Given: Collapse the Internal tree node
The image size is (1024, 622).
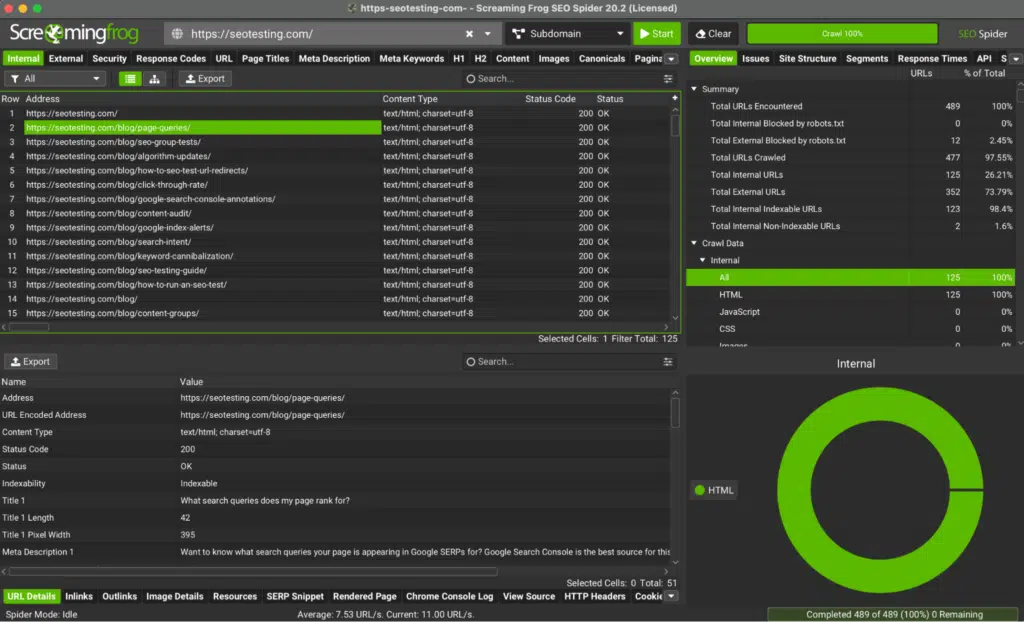Looking at the screenshot, I should pos(703,260).
